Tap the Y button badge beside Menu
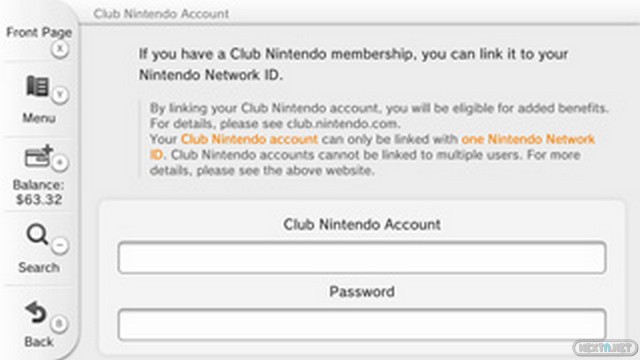The width and height of the screenshot is (640, 360). point(60,95)
